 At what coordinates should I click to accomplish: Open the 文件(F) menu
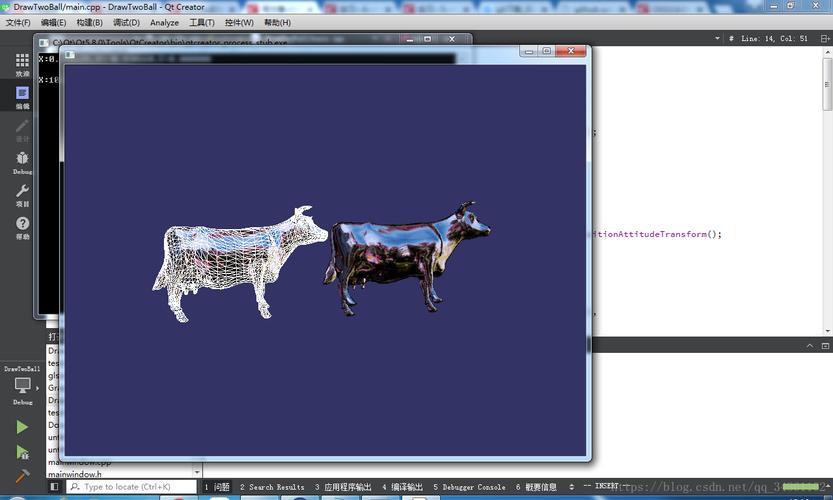18,22
